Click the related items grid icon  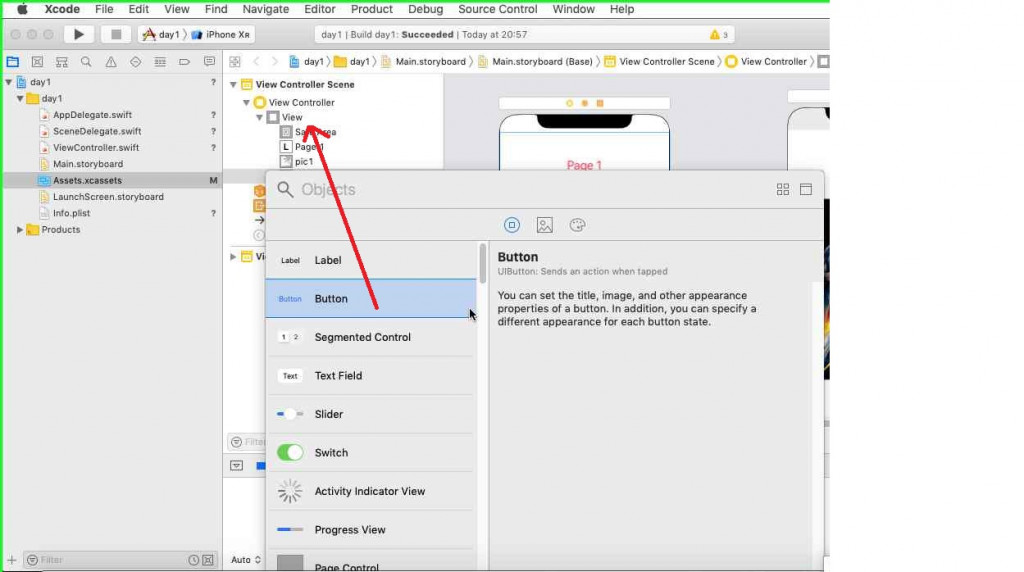[x=234, y=61]
